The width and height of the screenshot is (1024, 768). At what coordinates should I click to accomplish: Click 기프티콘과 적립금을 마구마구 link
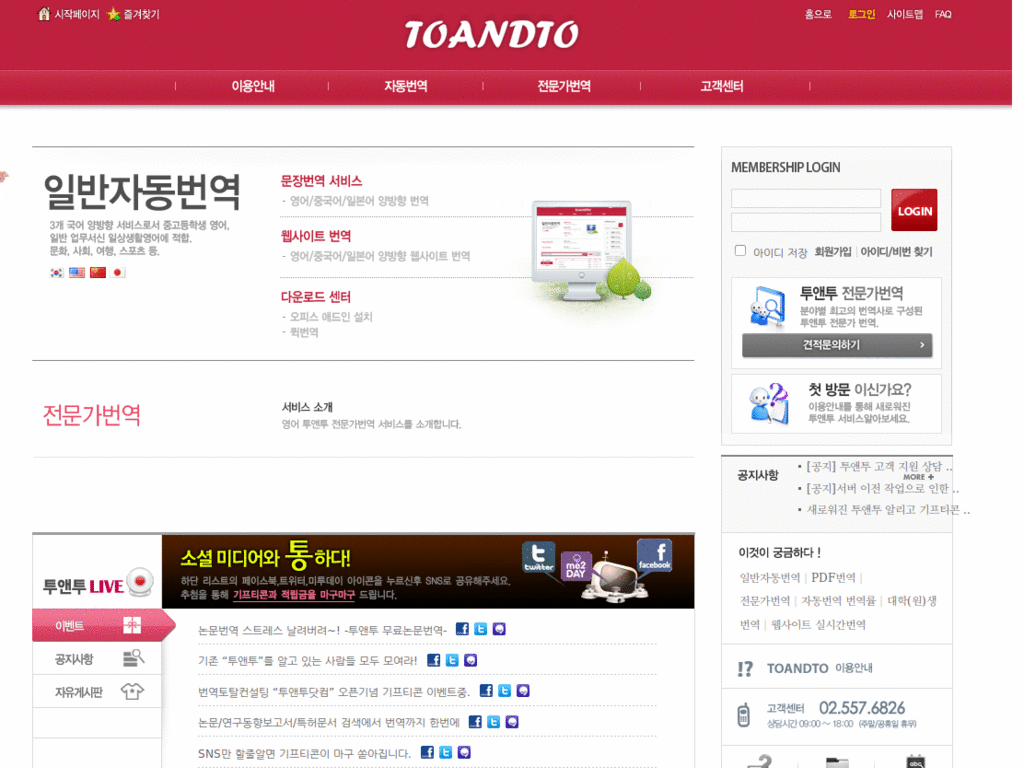294,594
